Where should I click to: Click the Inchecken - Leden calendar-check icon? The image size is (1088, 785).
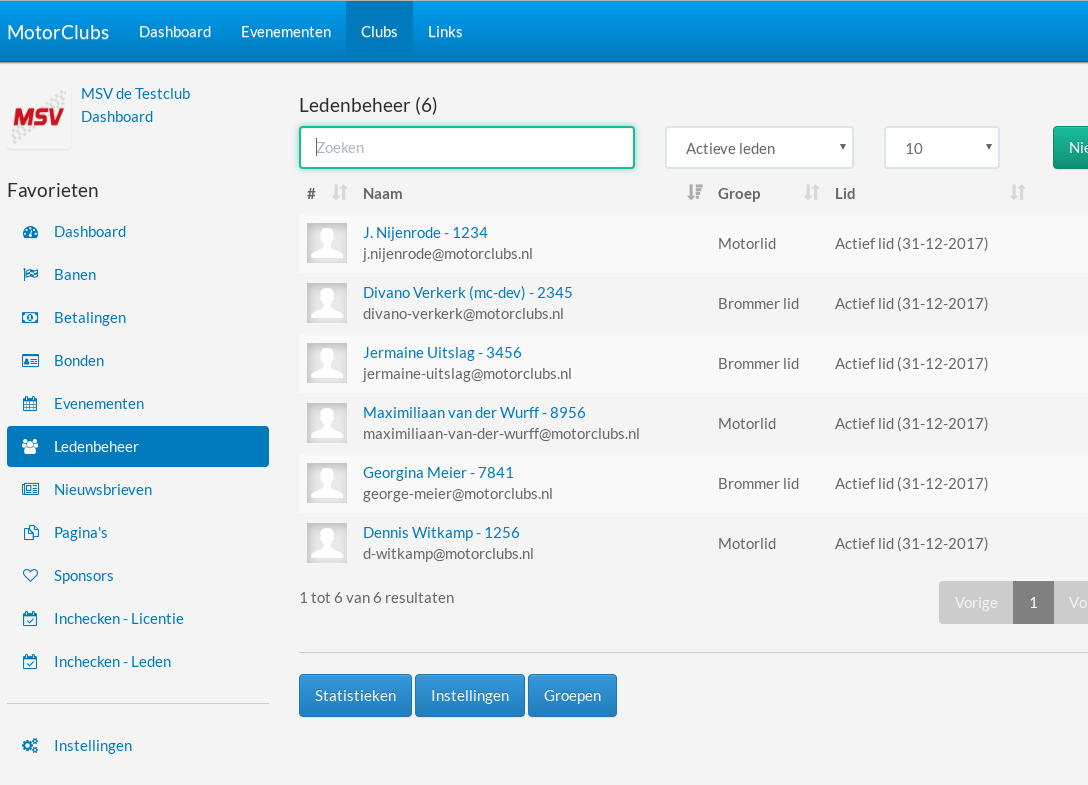pyautogui.click(x=31, y=662)
